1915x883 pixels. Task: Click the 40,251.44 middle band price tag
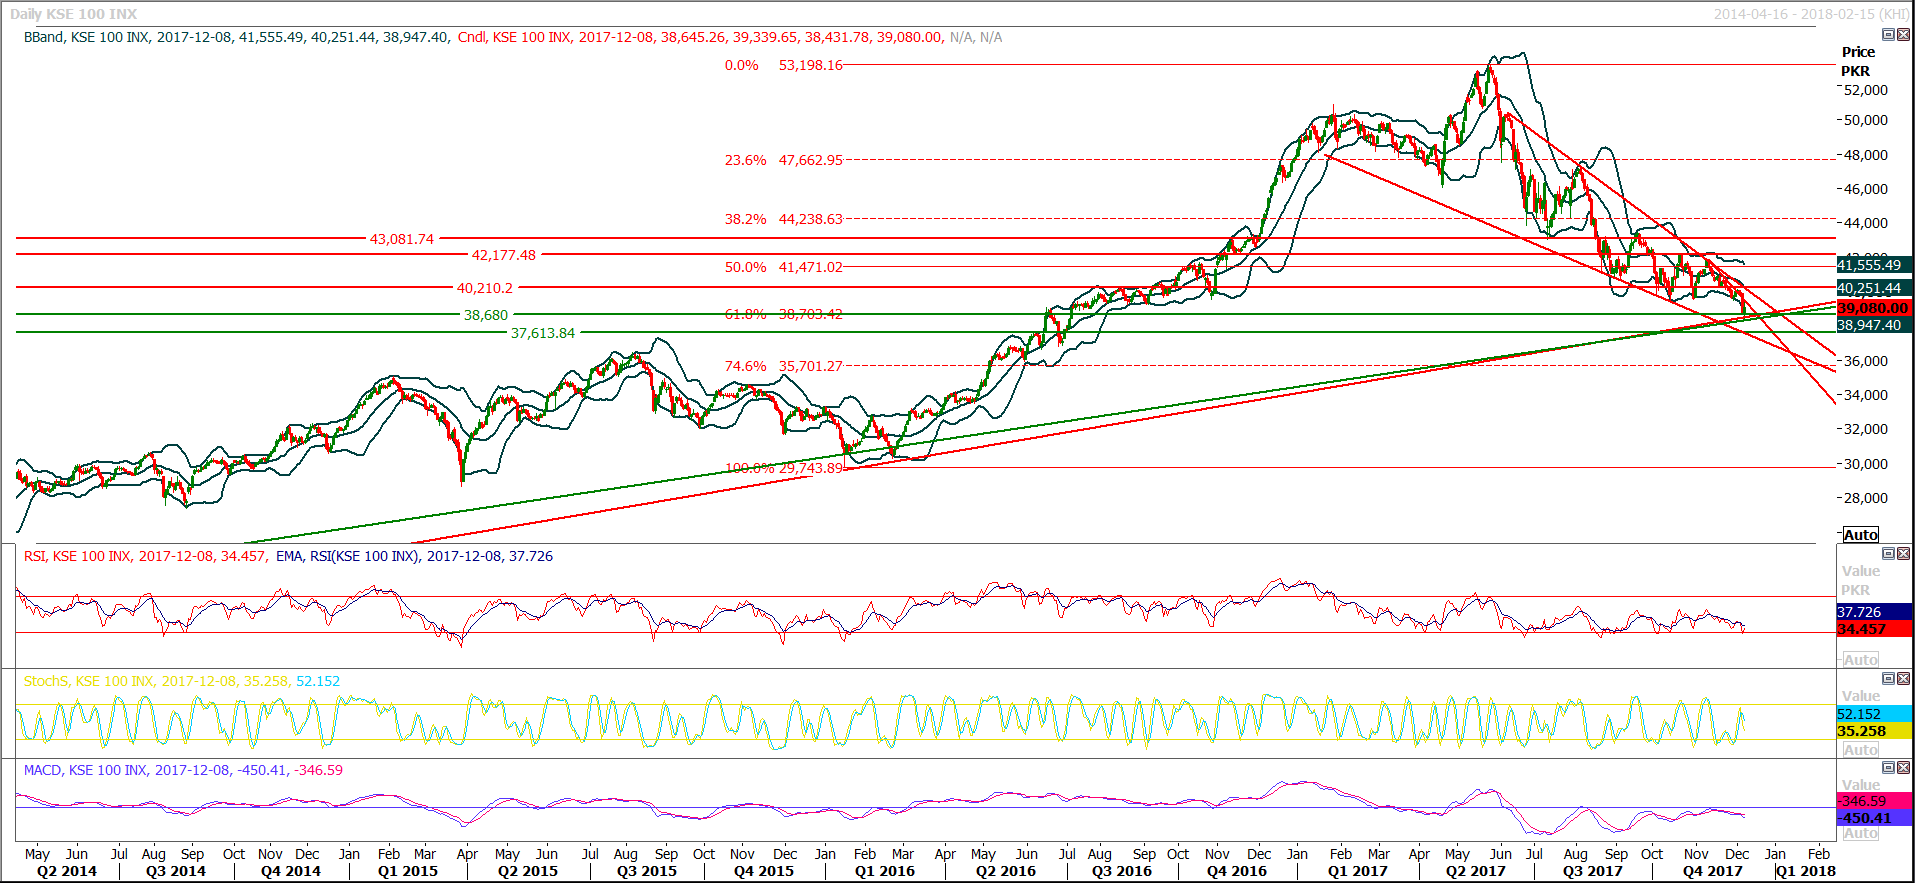click(x=1874, y=288)
